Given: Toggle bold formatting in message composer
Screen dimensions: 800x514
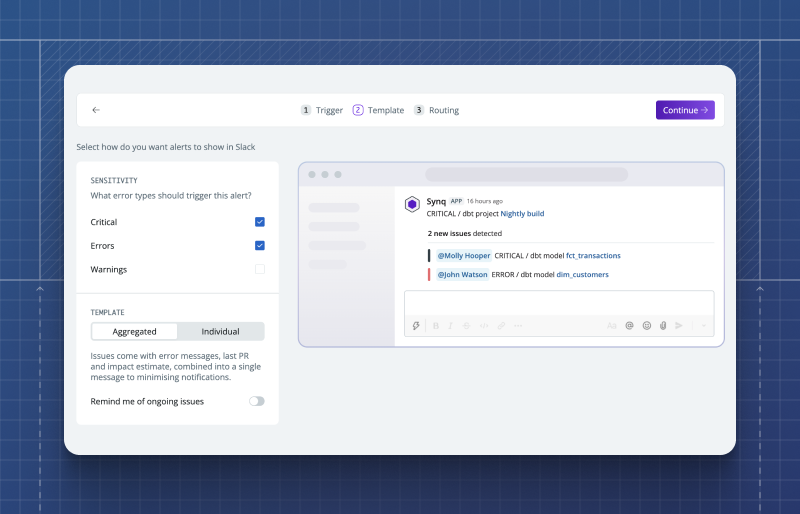Looking at the screenshot, I should pyautogui.click(x=436, y=326).
